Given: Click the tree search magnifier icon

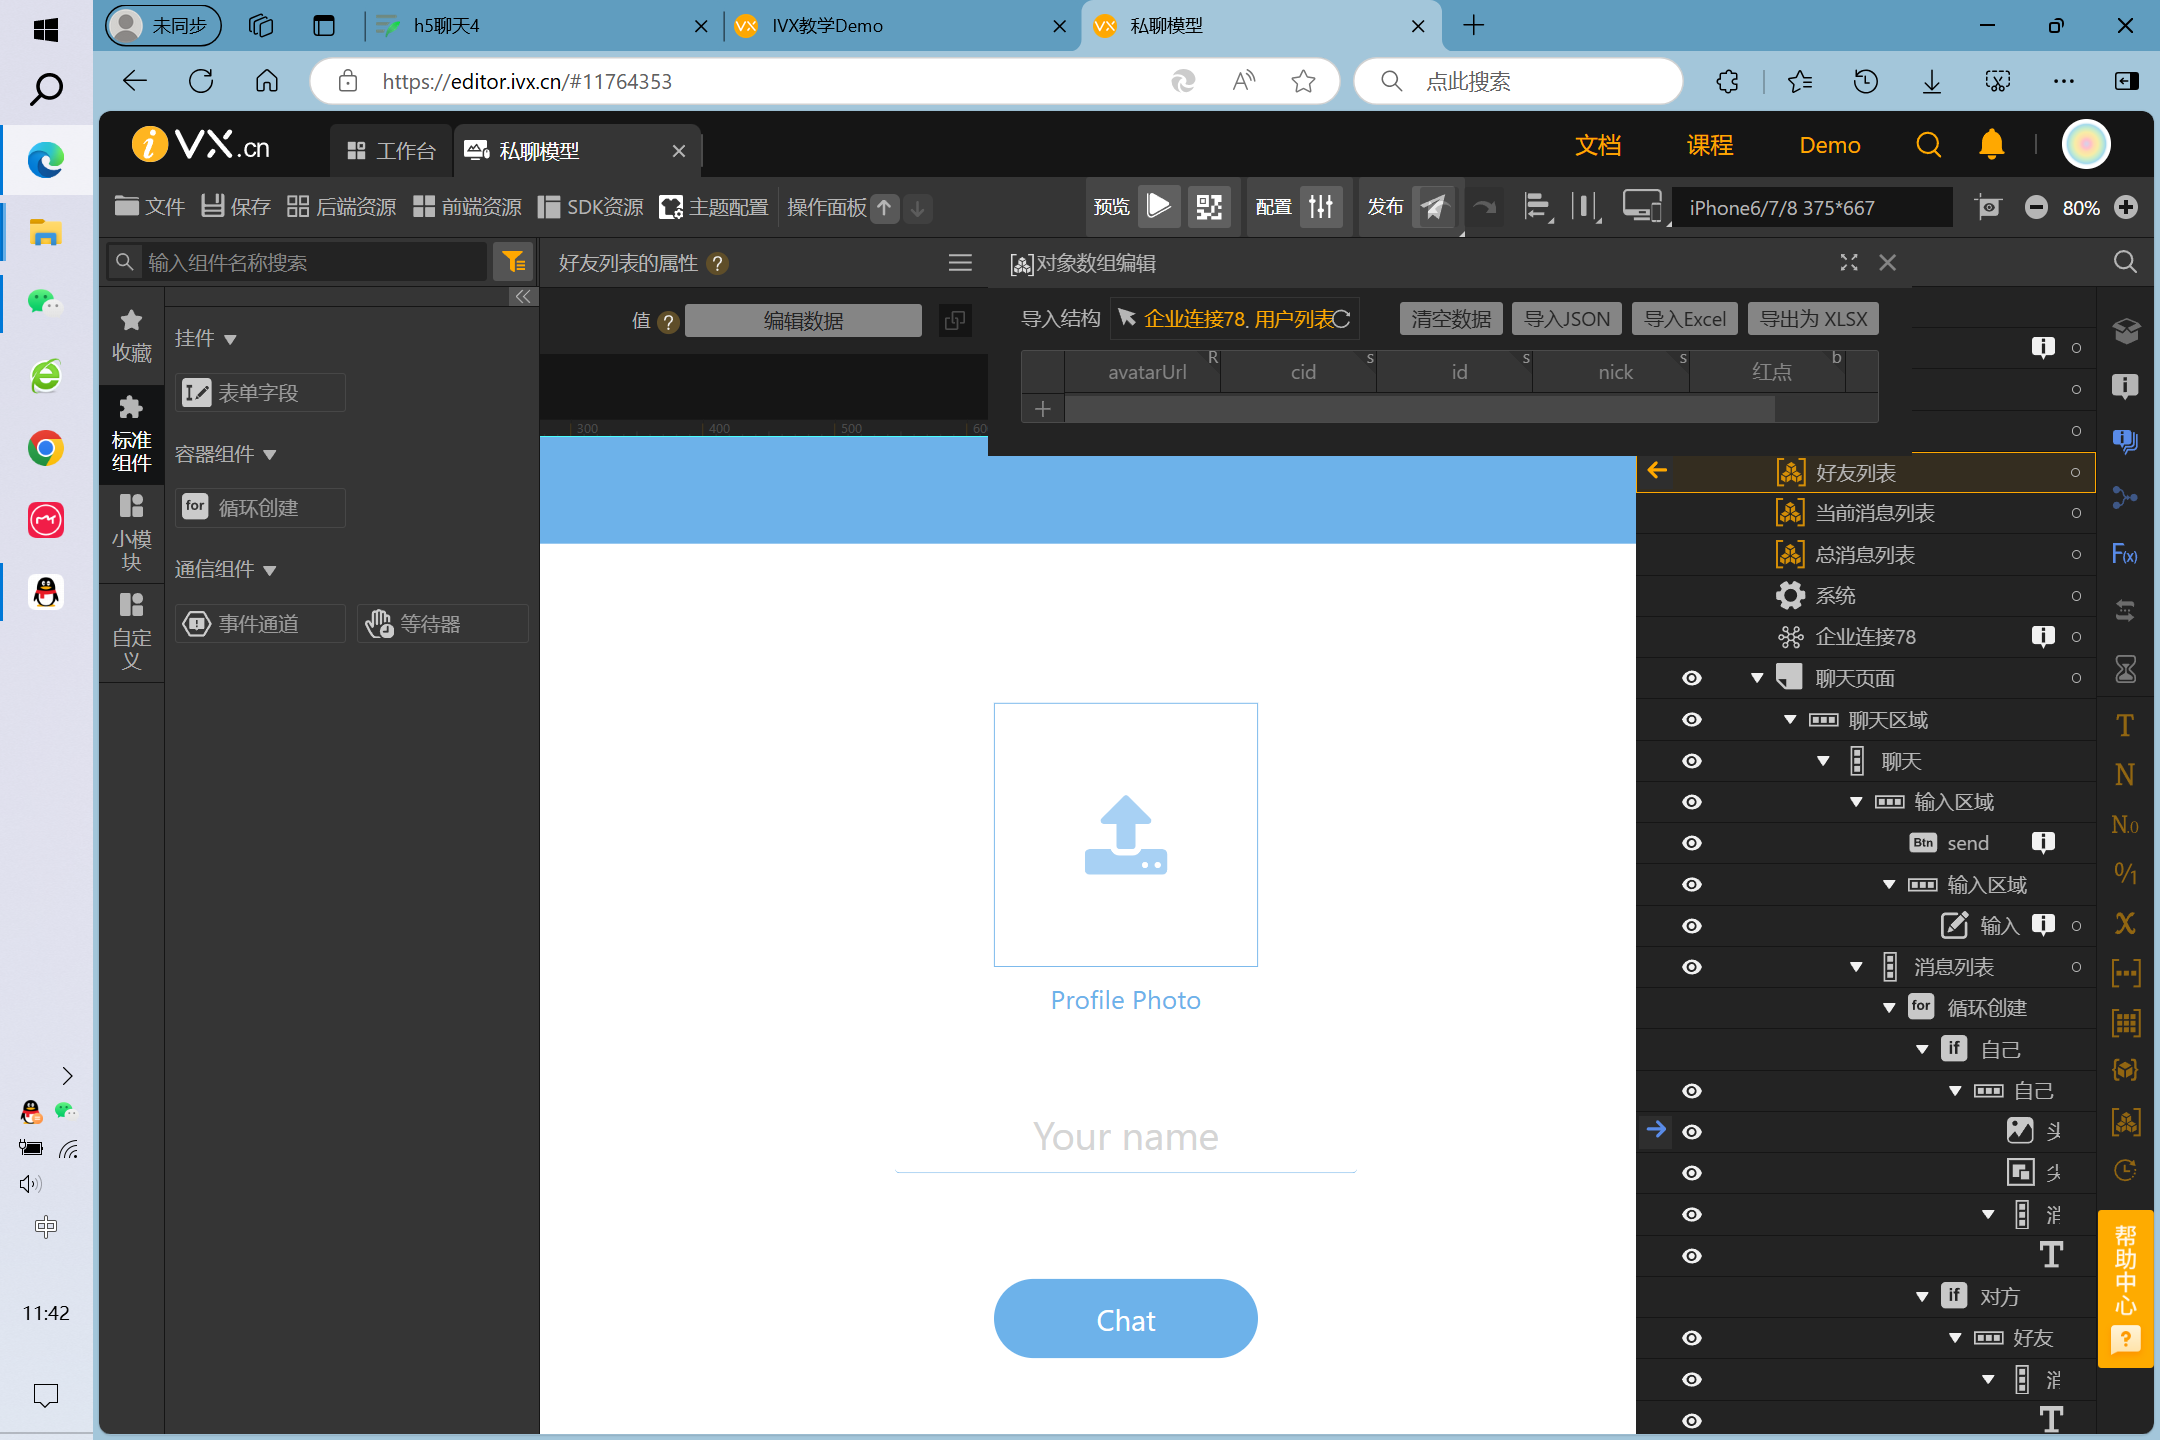Looking at the screenshot, I should tap(2125, 262).
